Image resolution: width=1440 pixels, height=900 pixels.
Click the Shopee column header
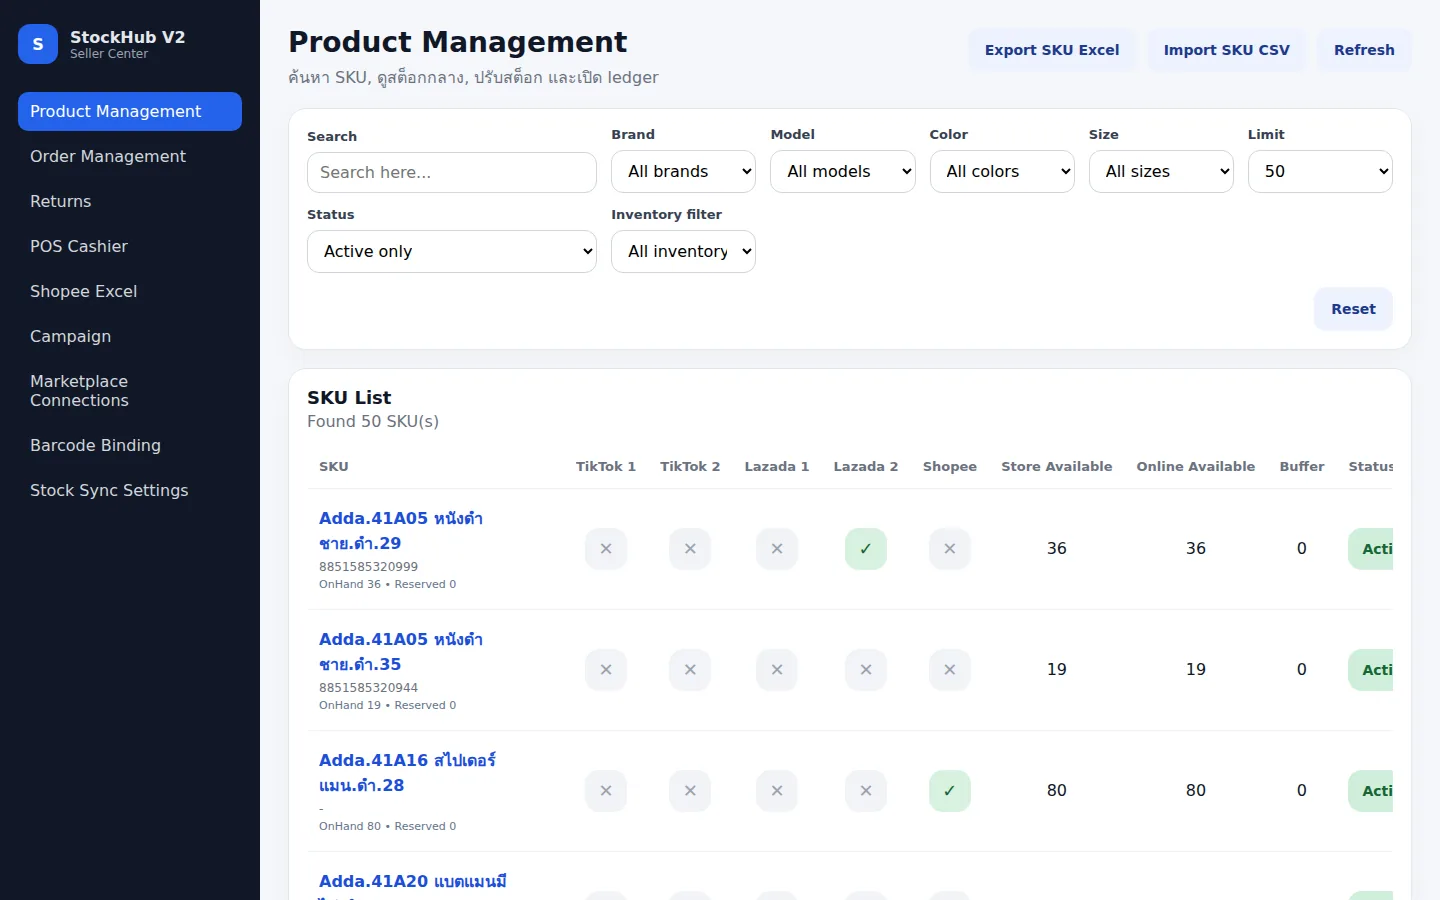(950, 467)
